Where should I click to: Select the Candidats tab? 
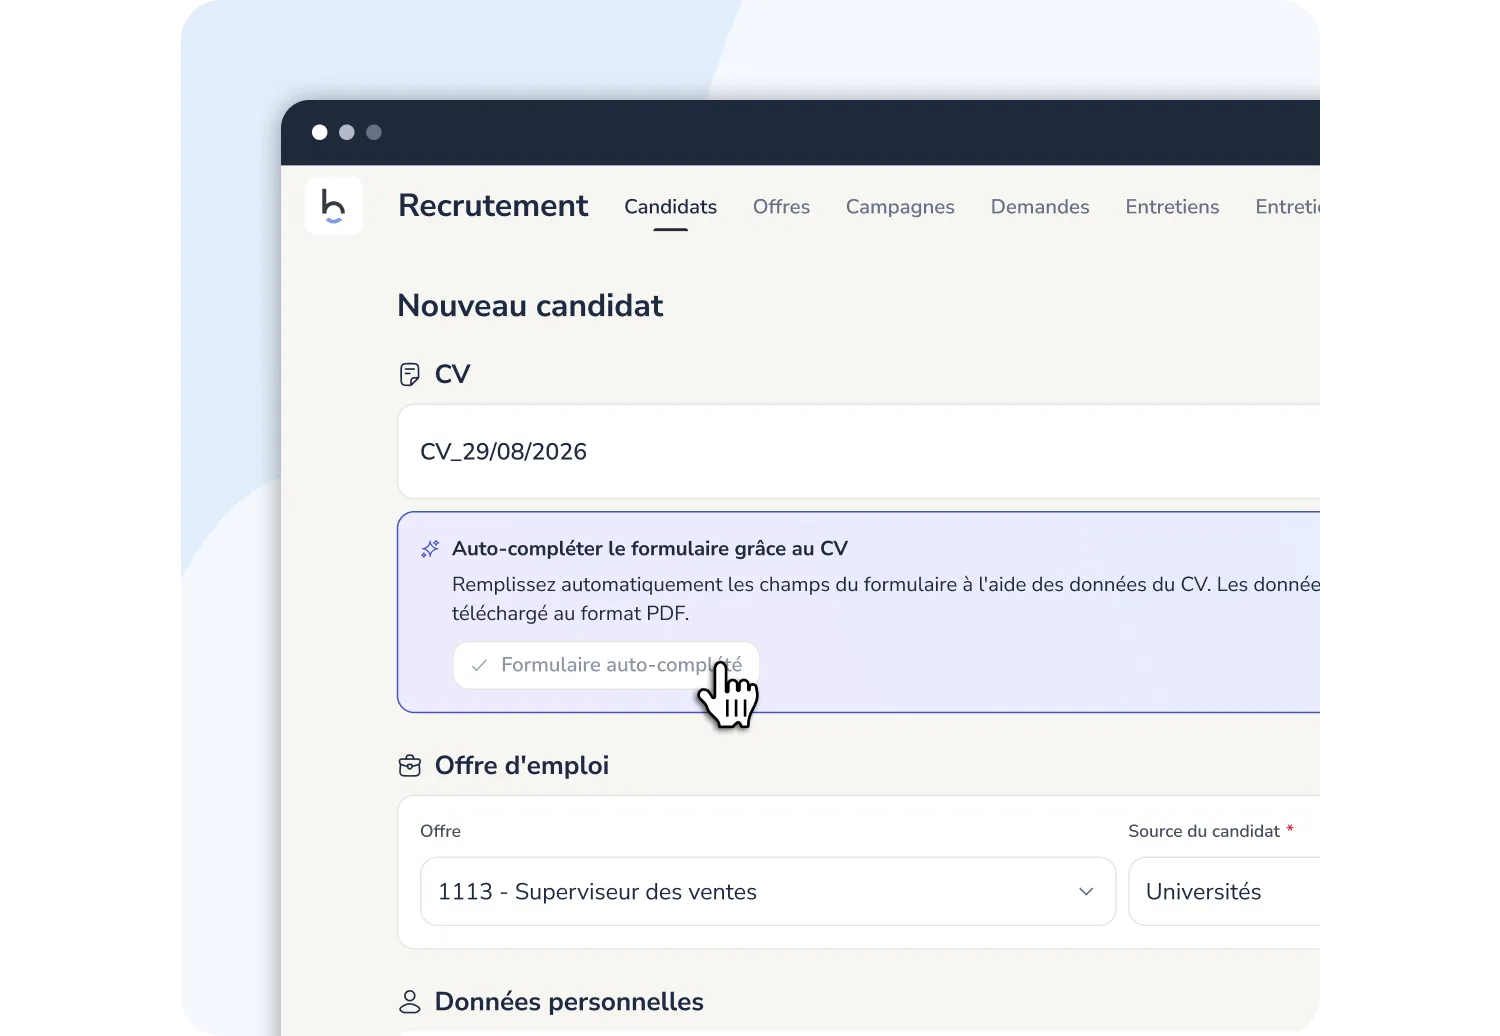(670, 207)
